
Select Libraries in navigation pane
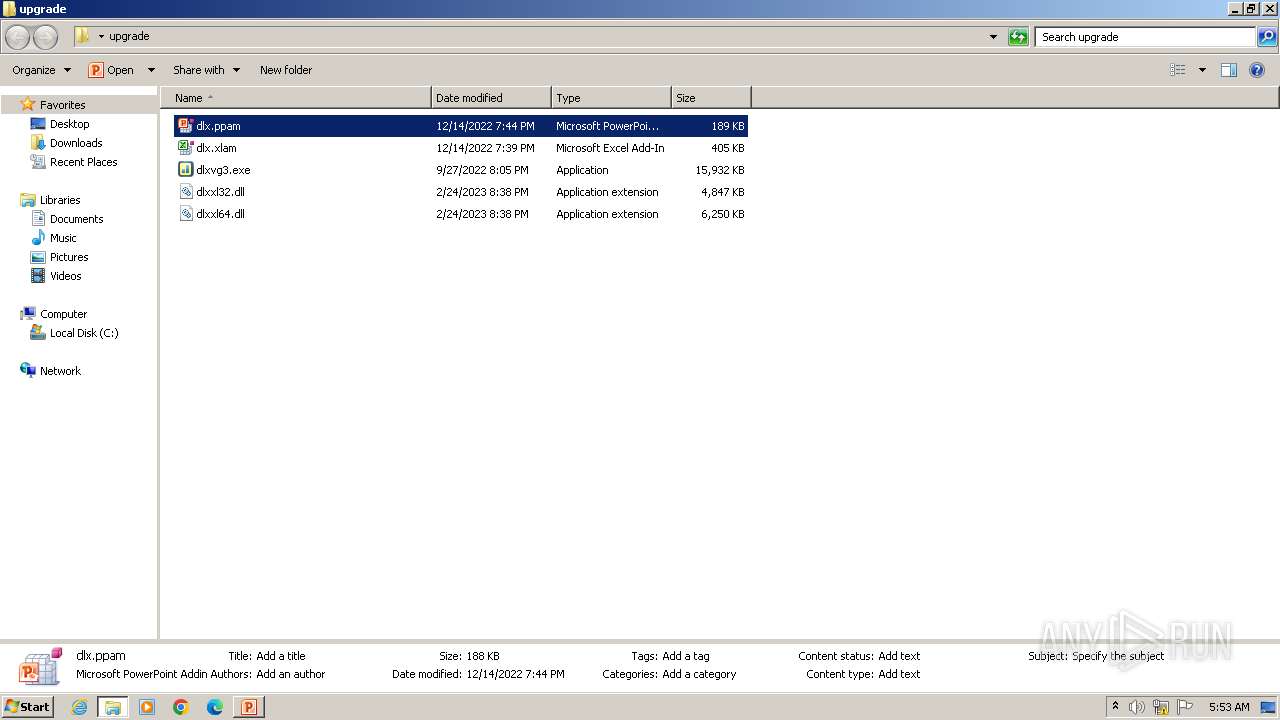click(60, 200)
